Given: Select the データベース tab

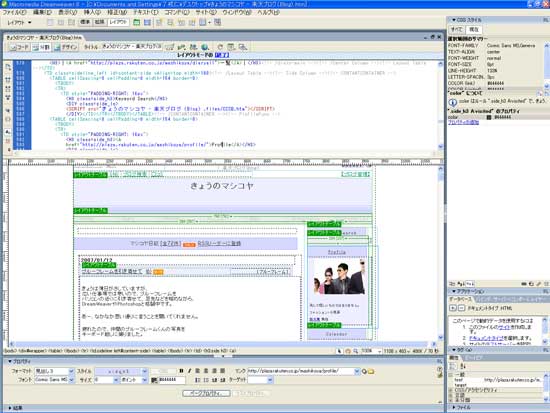Looking at the screenshot, I should pos(461,299).
